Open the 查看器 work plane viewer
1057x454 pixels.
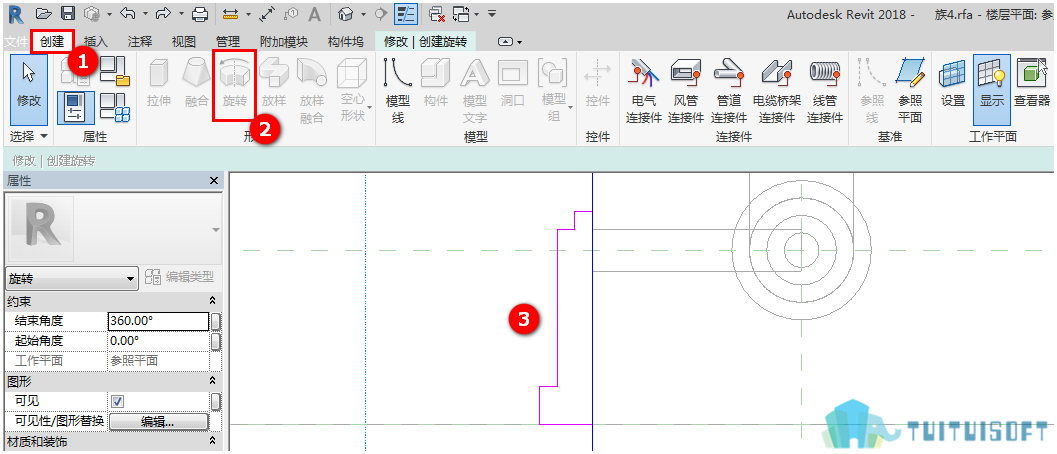point(1032,84)
